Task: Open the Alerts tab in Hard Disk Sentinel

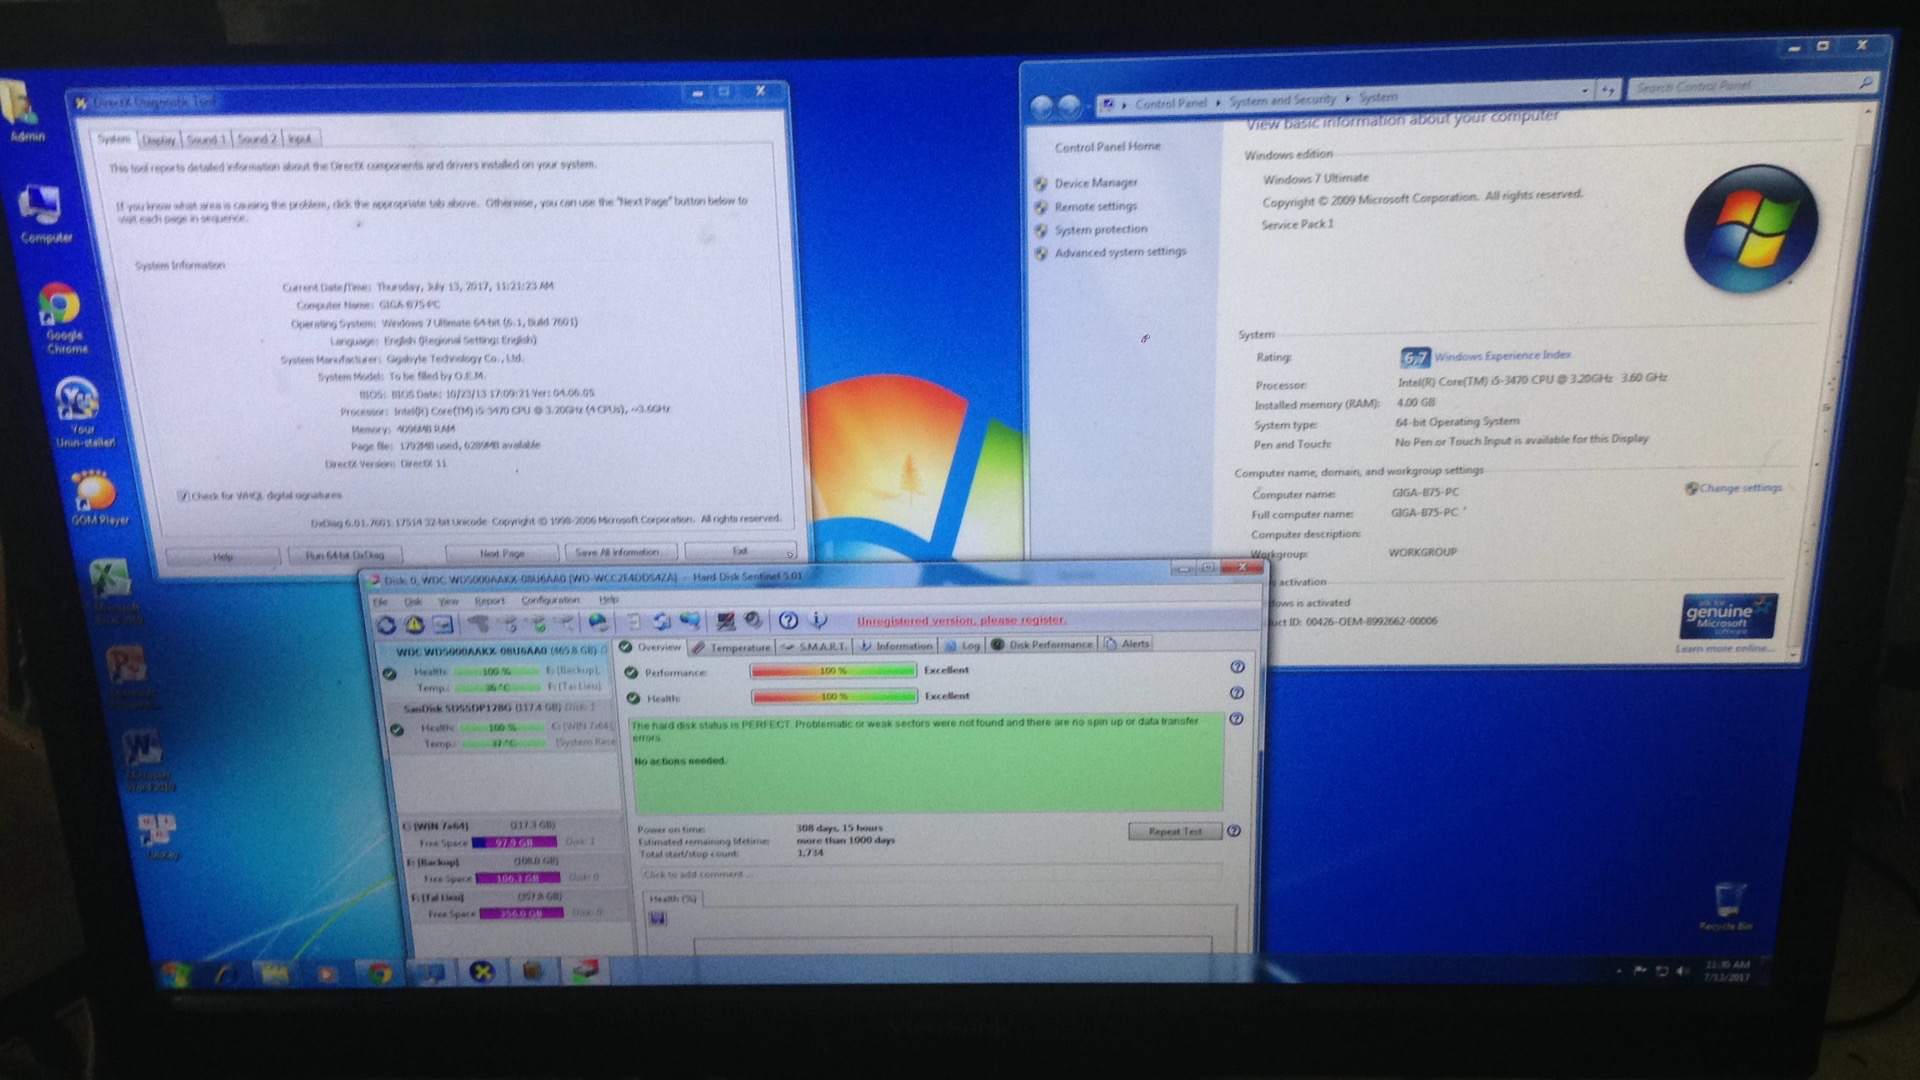Action: (1126, 643)
